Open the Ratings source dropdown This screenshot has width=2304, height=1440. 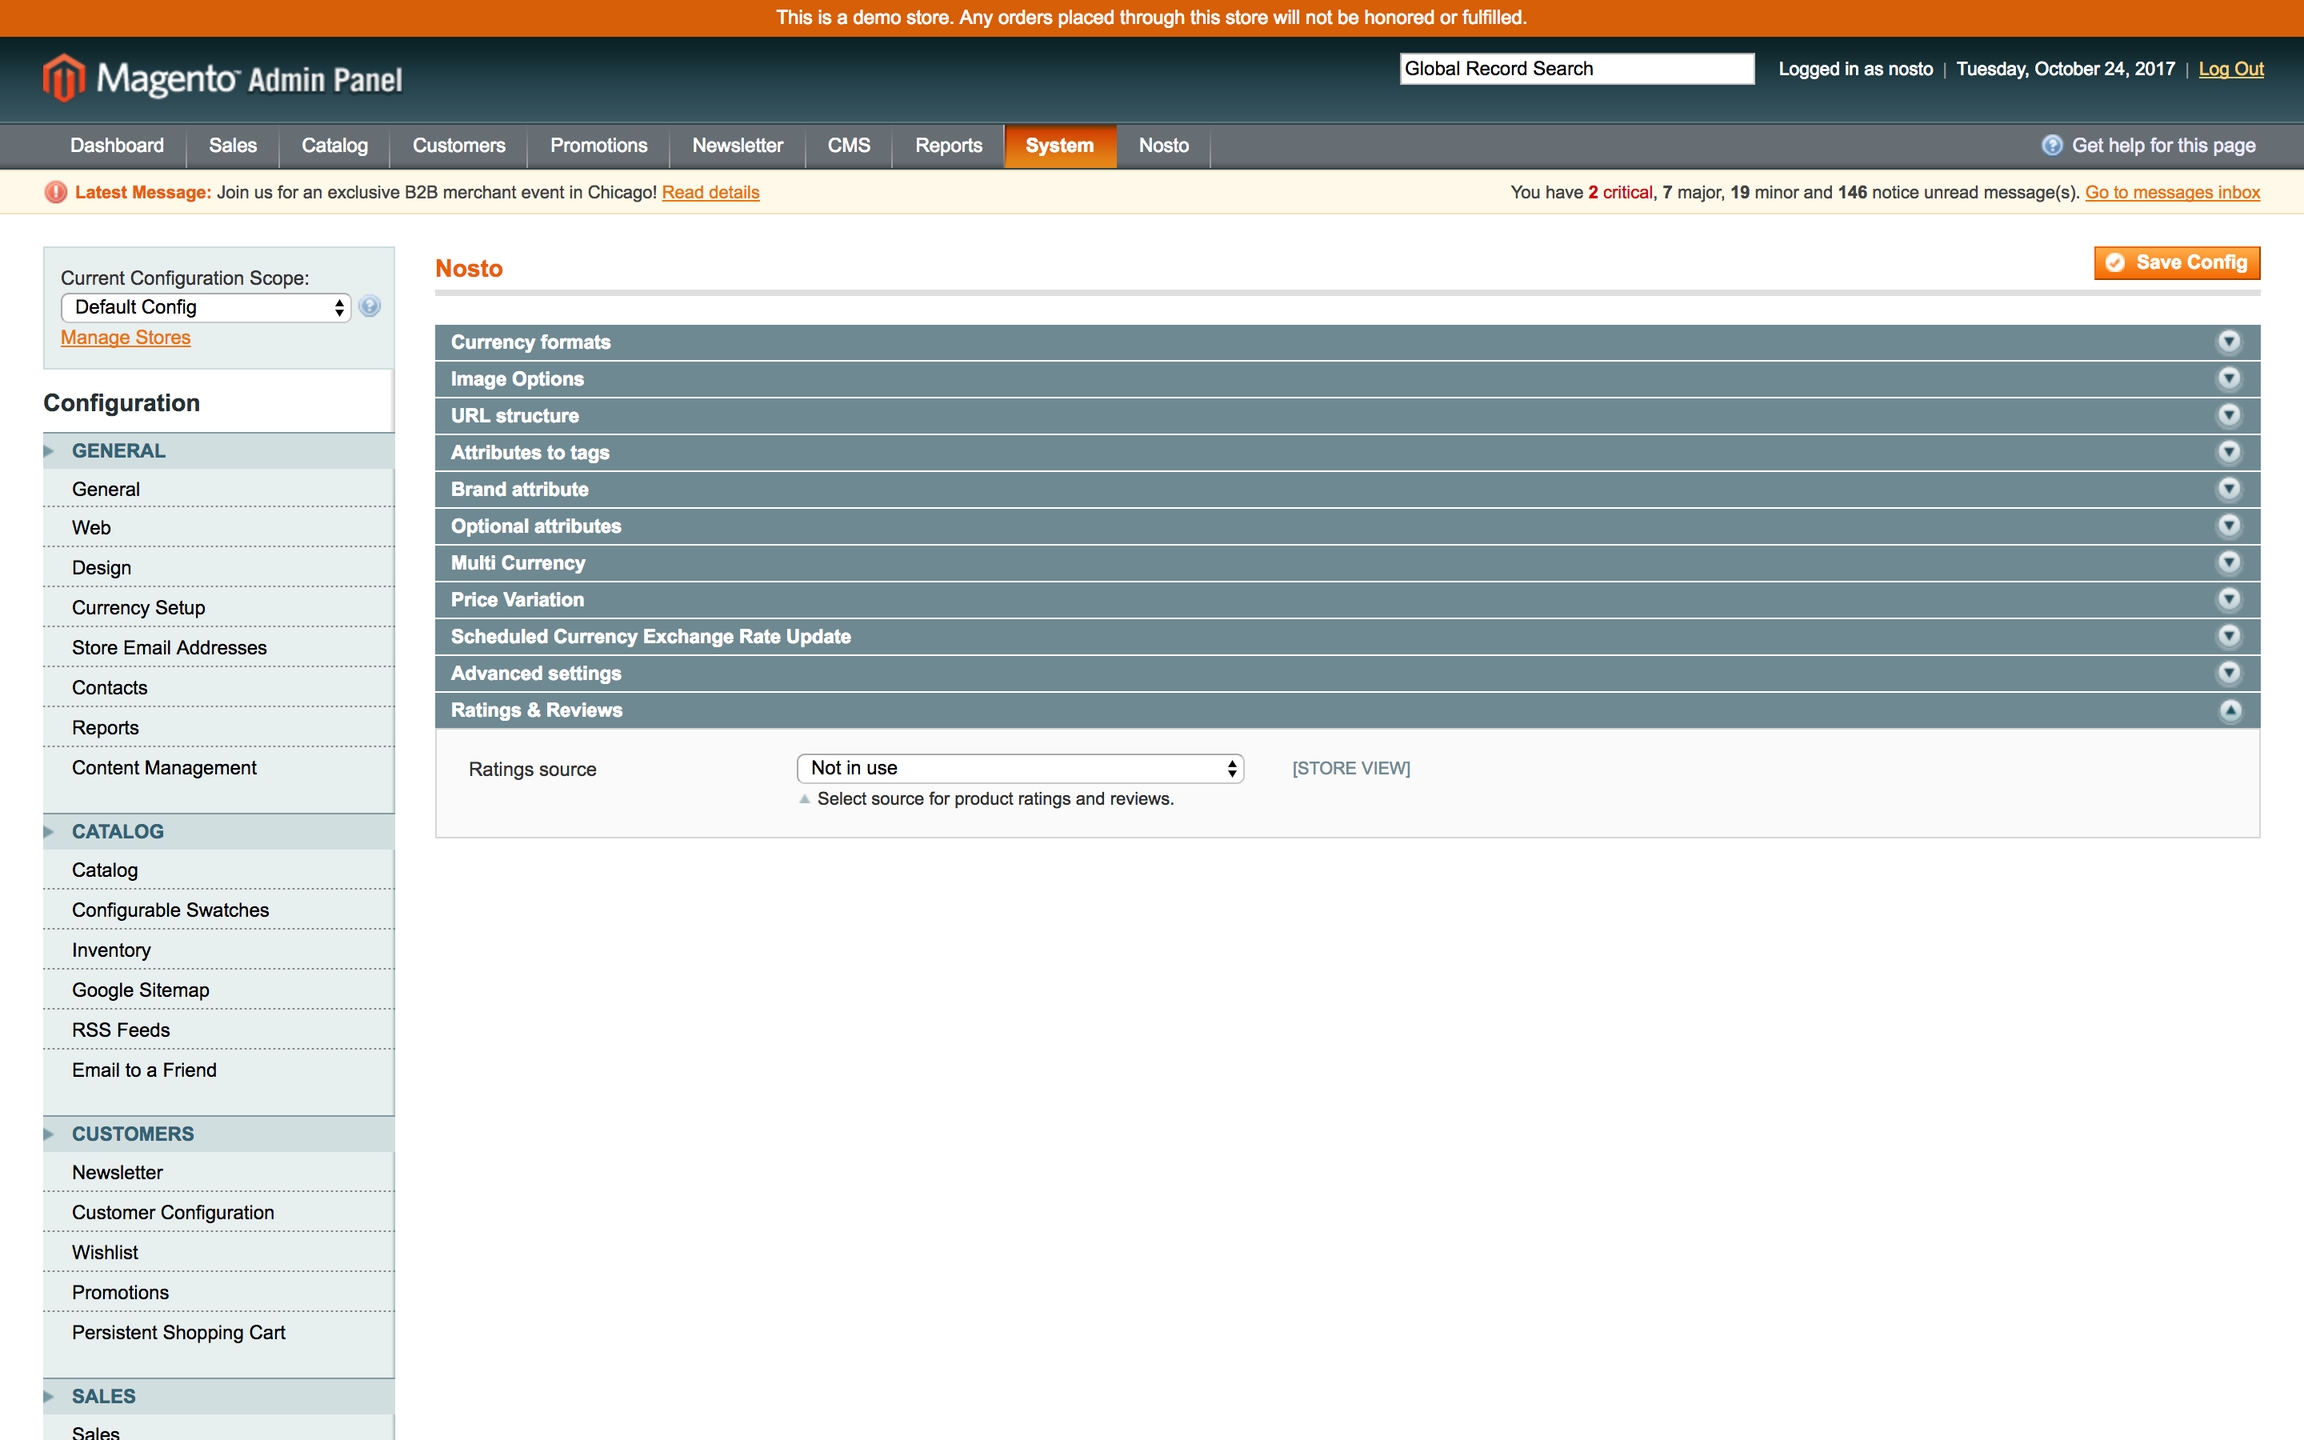point(1019,768)
